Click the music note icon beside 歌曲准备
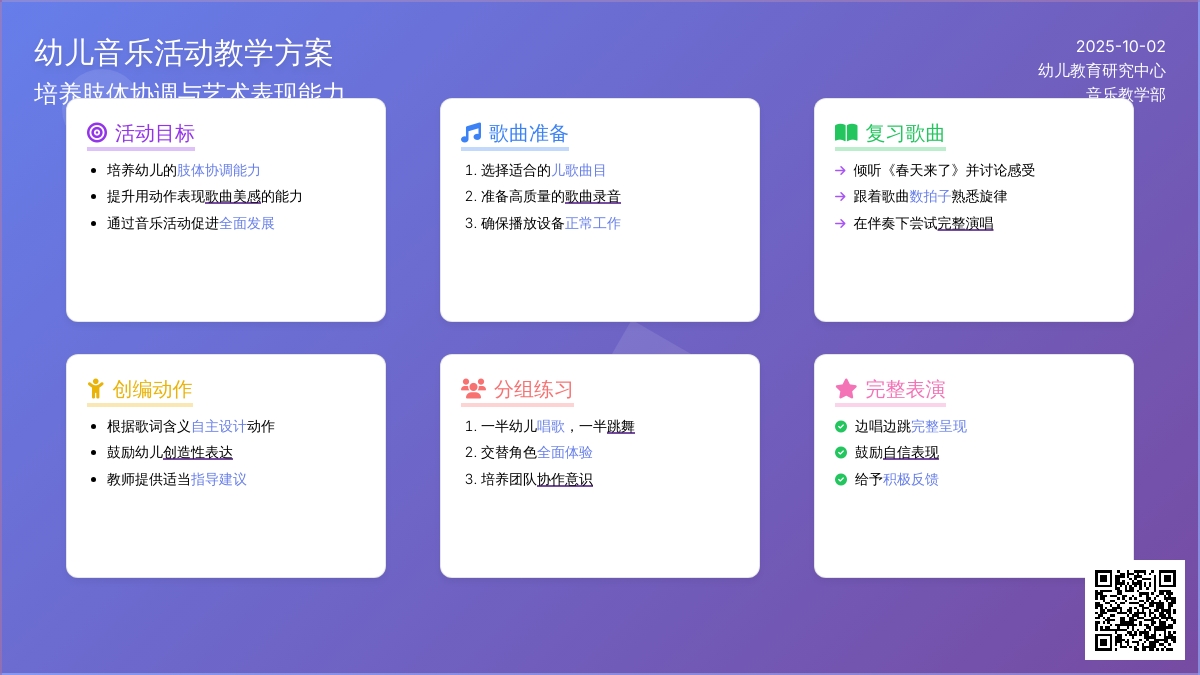 click(x=471, y=133)
